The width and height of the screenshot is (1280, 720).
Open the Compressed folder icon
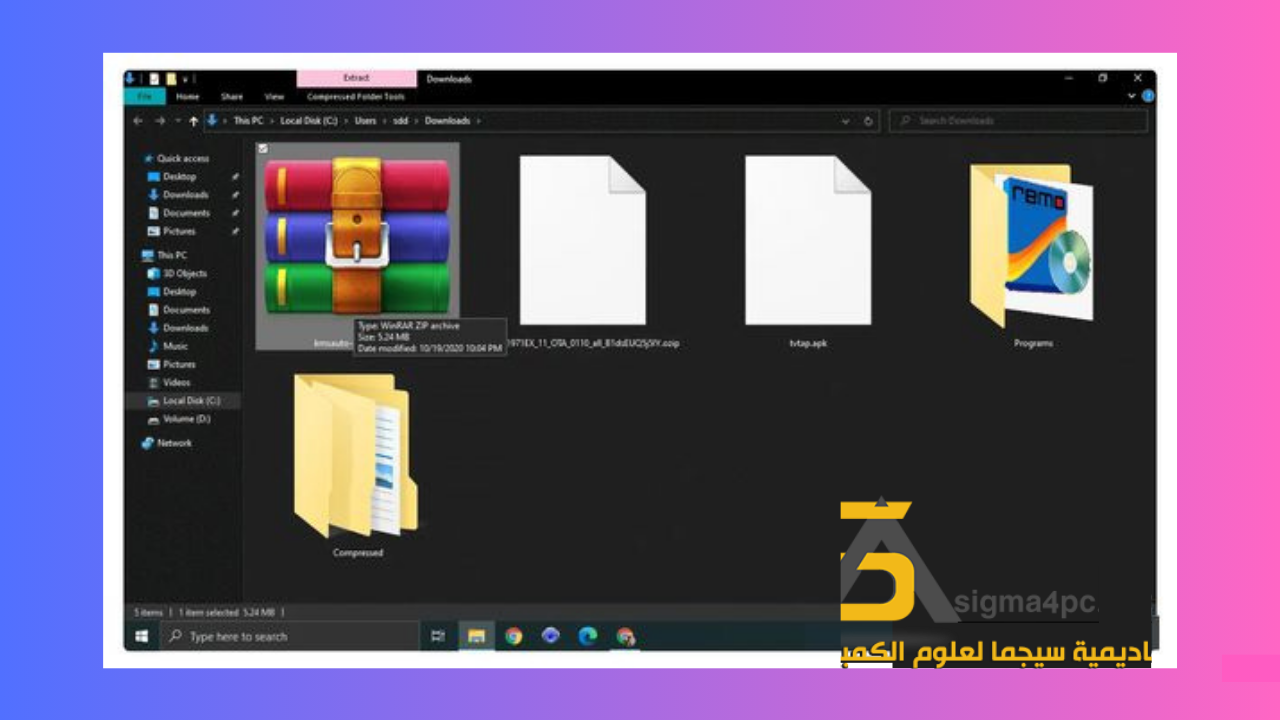(356, 455)
